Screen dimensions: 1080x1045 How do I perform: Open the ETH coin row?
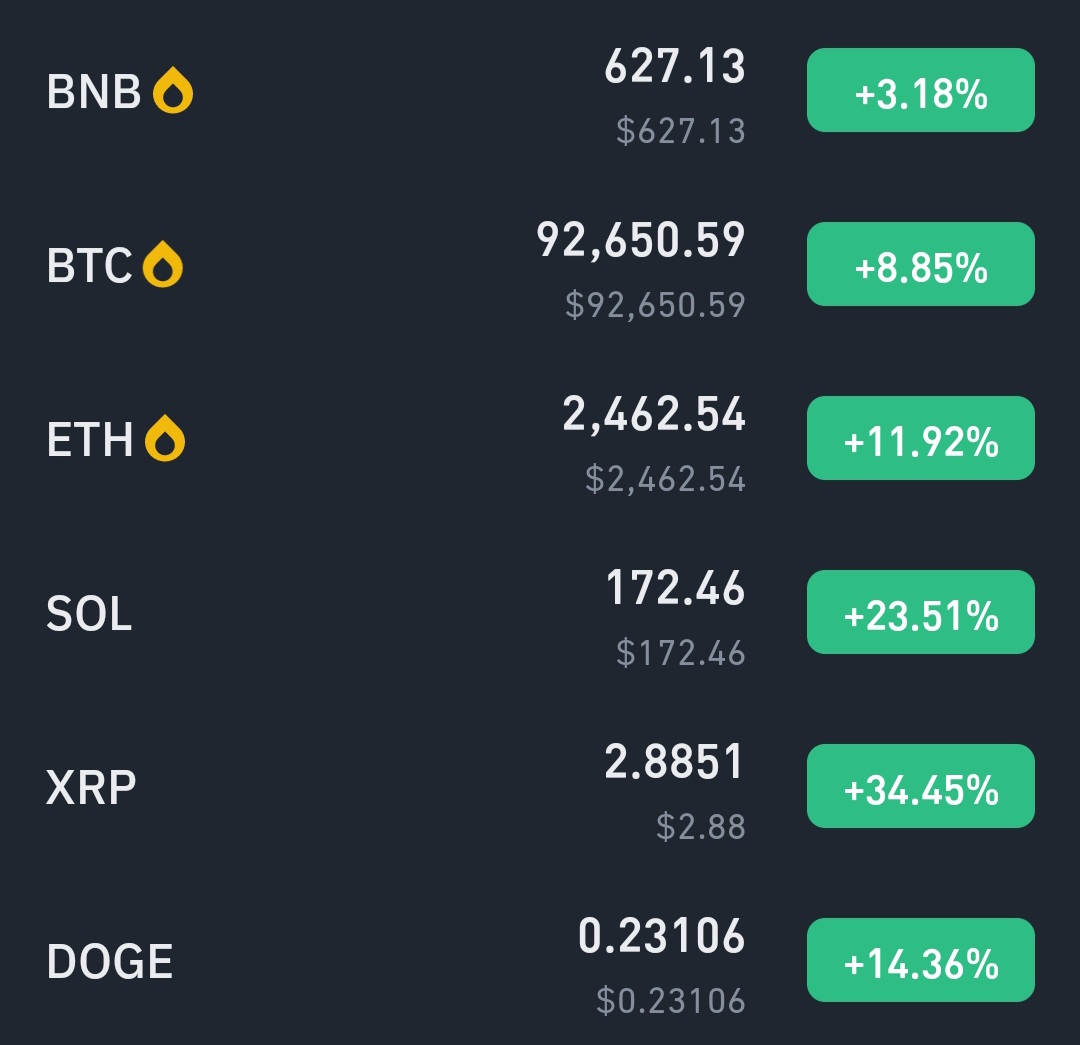540,438
